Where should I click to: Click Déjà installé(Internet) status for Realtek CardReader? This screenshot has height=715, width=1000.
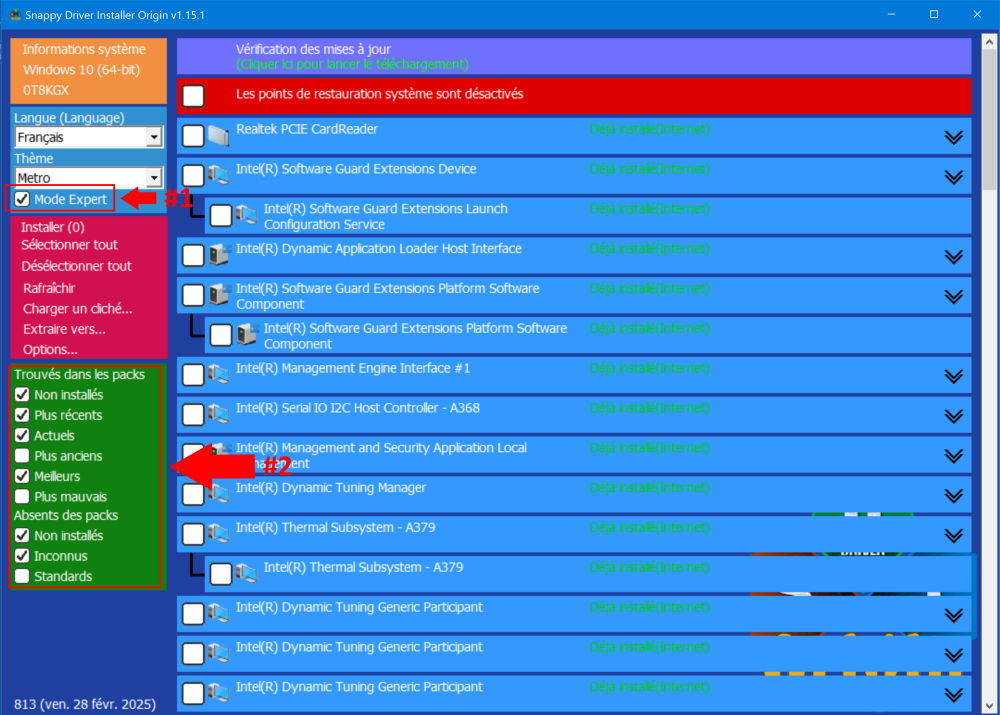[x=650, y=129]
